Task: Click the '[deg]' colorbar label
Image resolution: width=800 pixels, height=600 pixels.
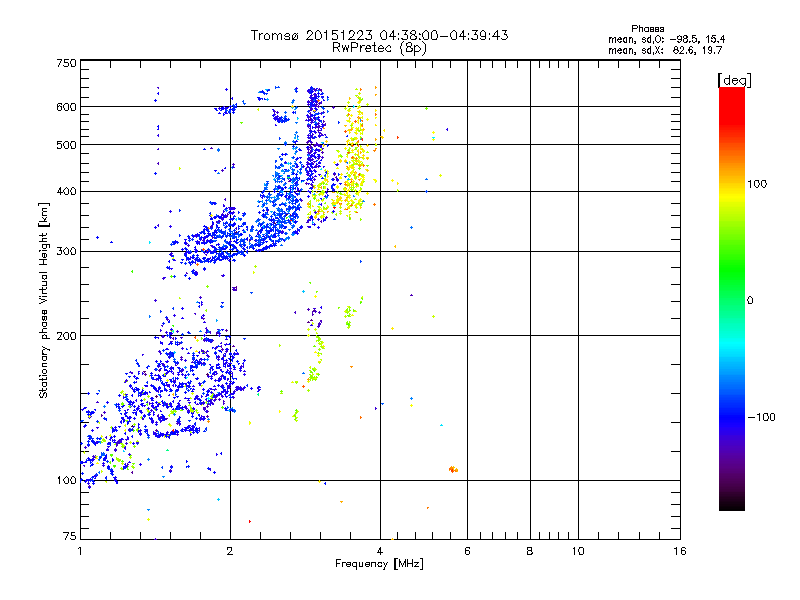Action: click(734, 81)
